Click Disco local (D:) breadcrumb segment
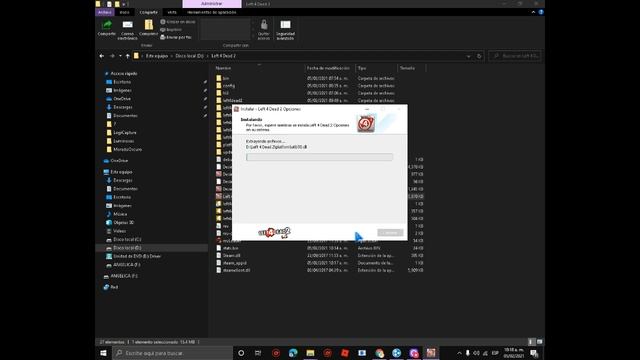640x360 pixels. 189,56
